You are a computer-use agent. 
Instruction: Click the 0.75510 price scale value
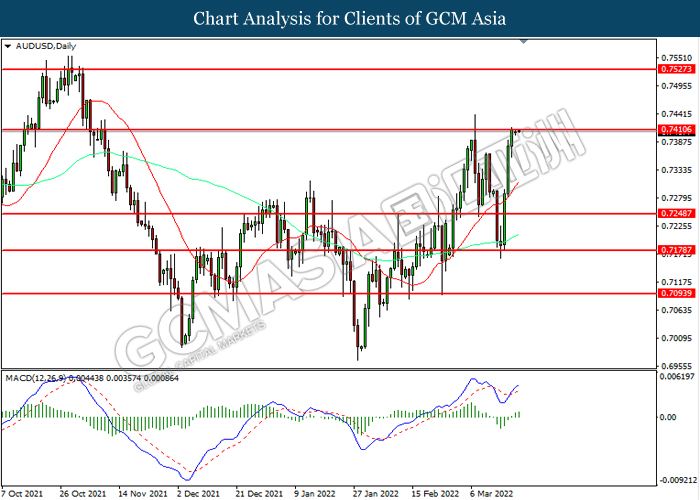[x=676, y=58]
